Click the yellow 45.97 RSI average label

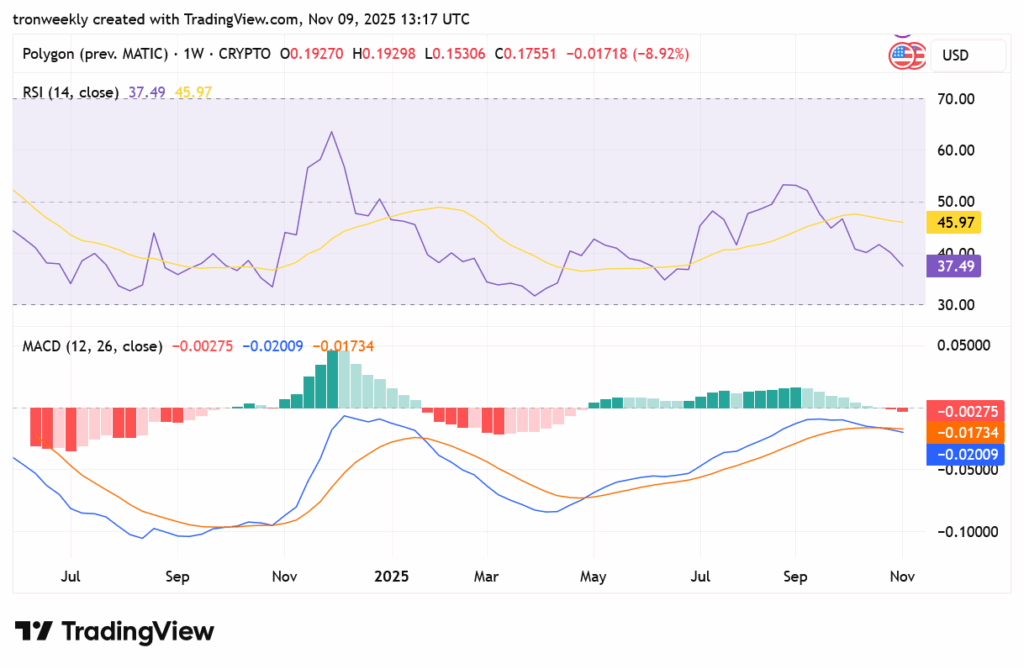click(x=957, y=222)
